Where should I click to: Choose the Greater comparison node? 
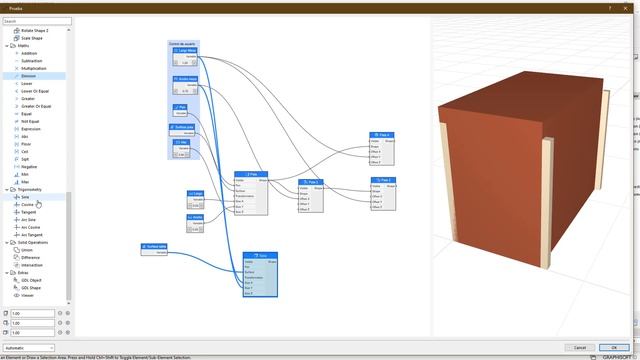pos(28,99)
